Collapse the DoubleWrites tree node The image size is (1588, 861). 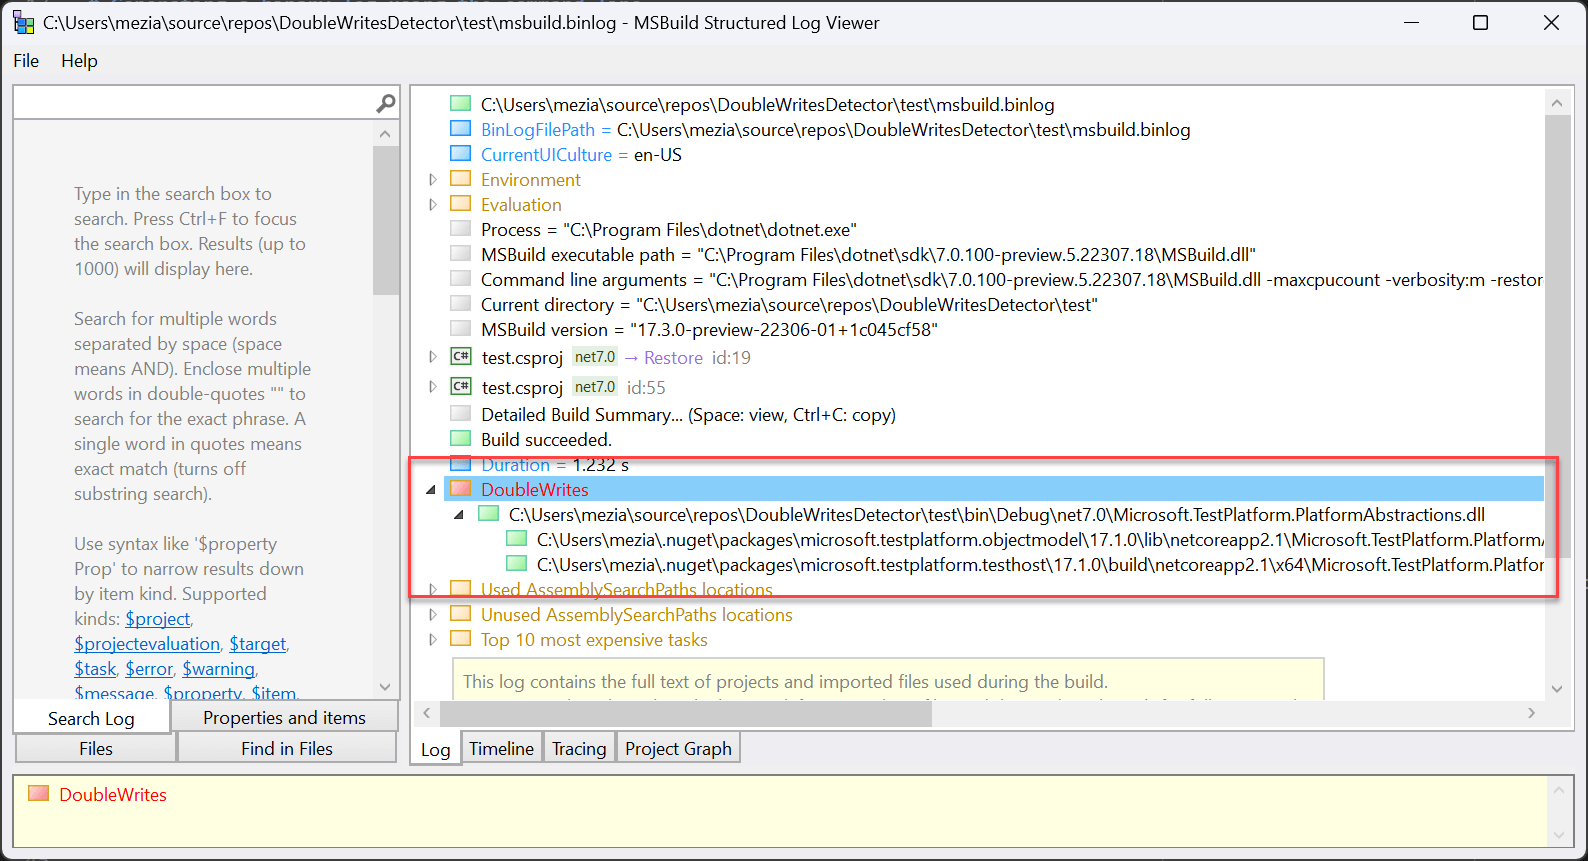[x=431, y=490]
